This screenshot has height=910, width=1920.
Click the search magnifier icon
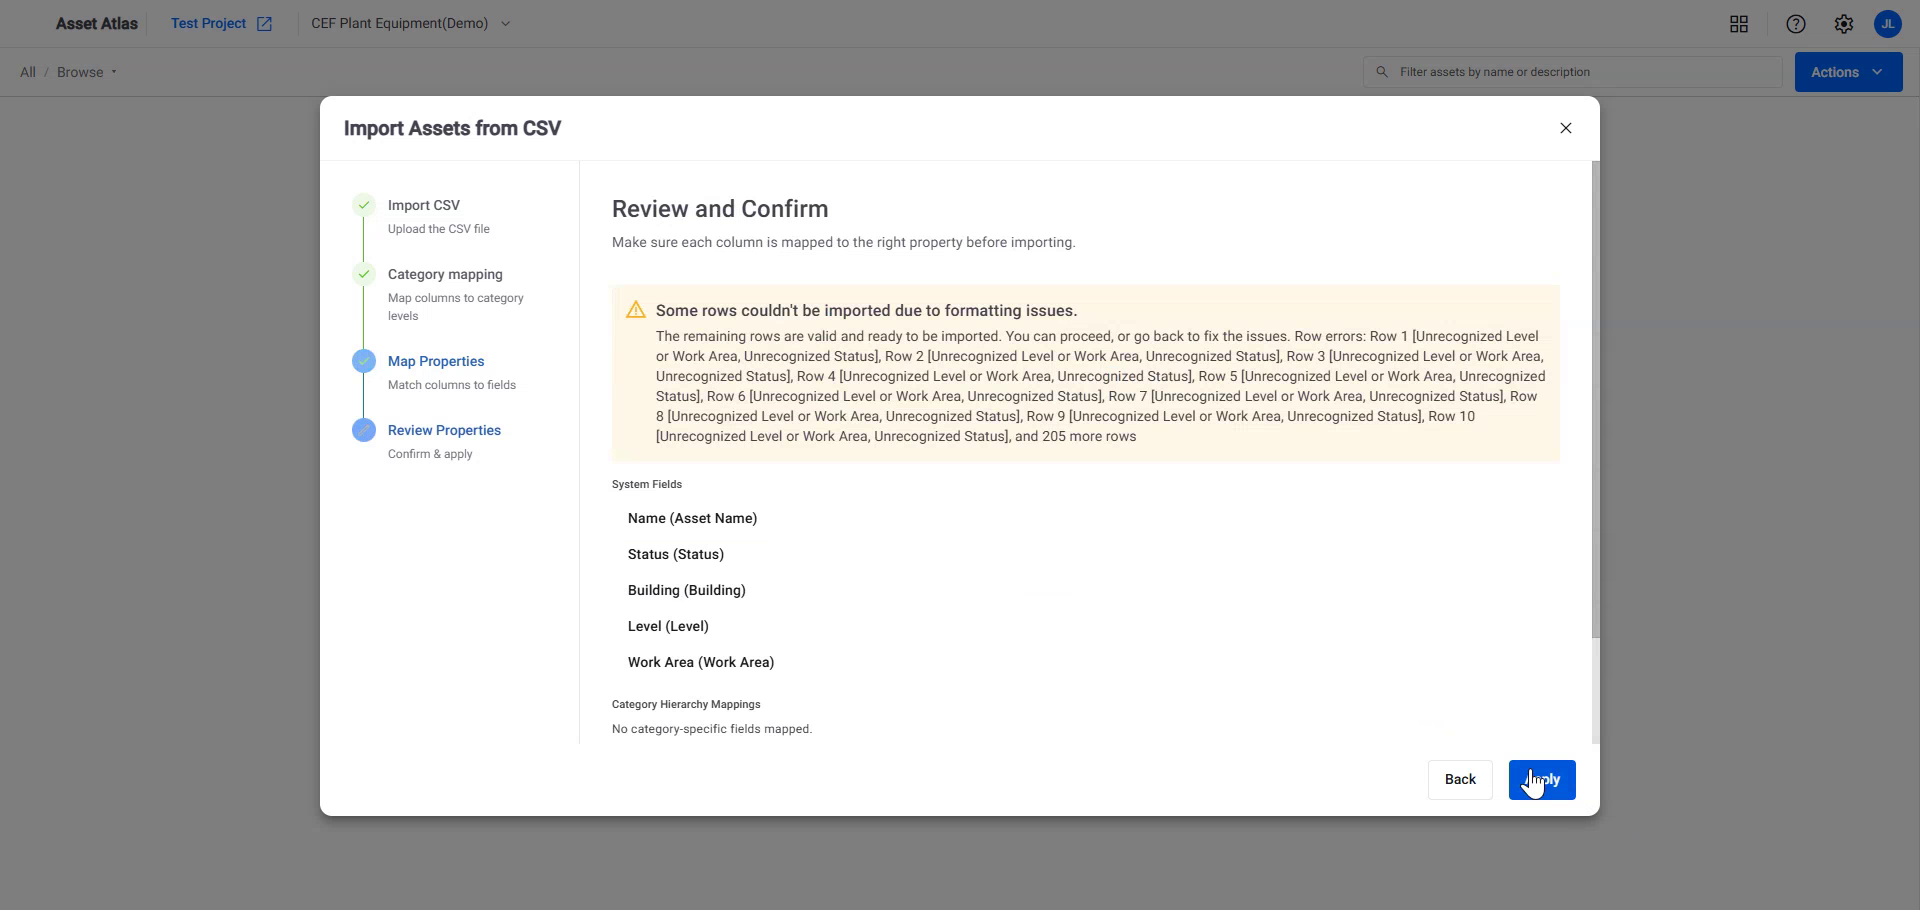1382,72
